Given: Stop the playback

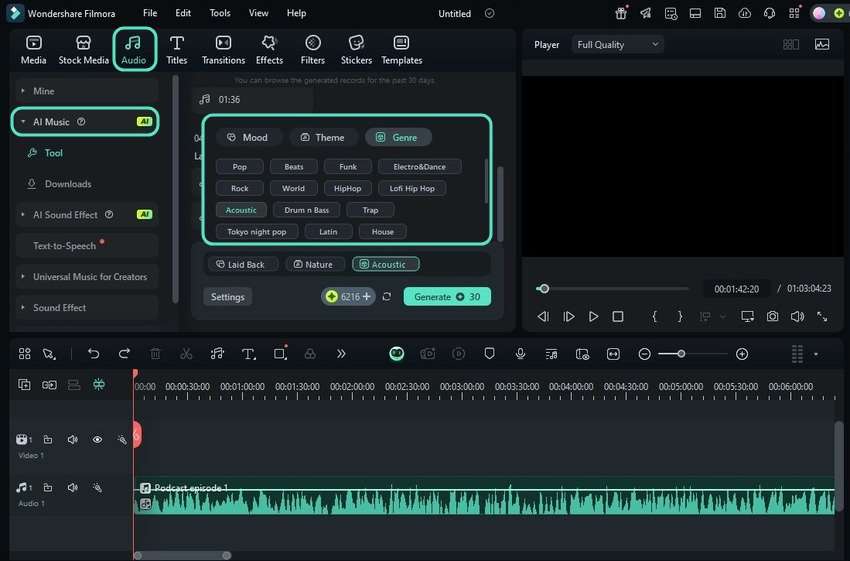Looking at the screenshot, I should point(618,316).
